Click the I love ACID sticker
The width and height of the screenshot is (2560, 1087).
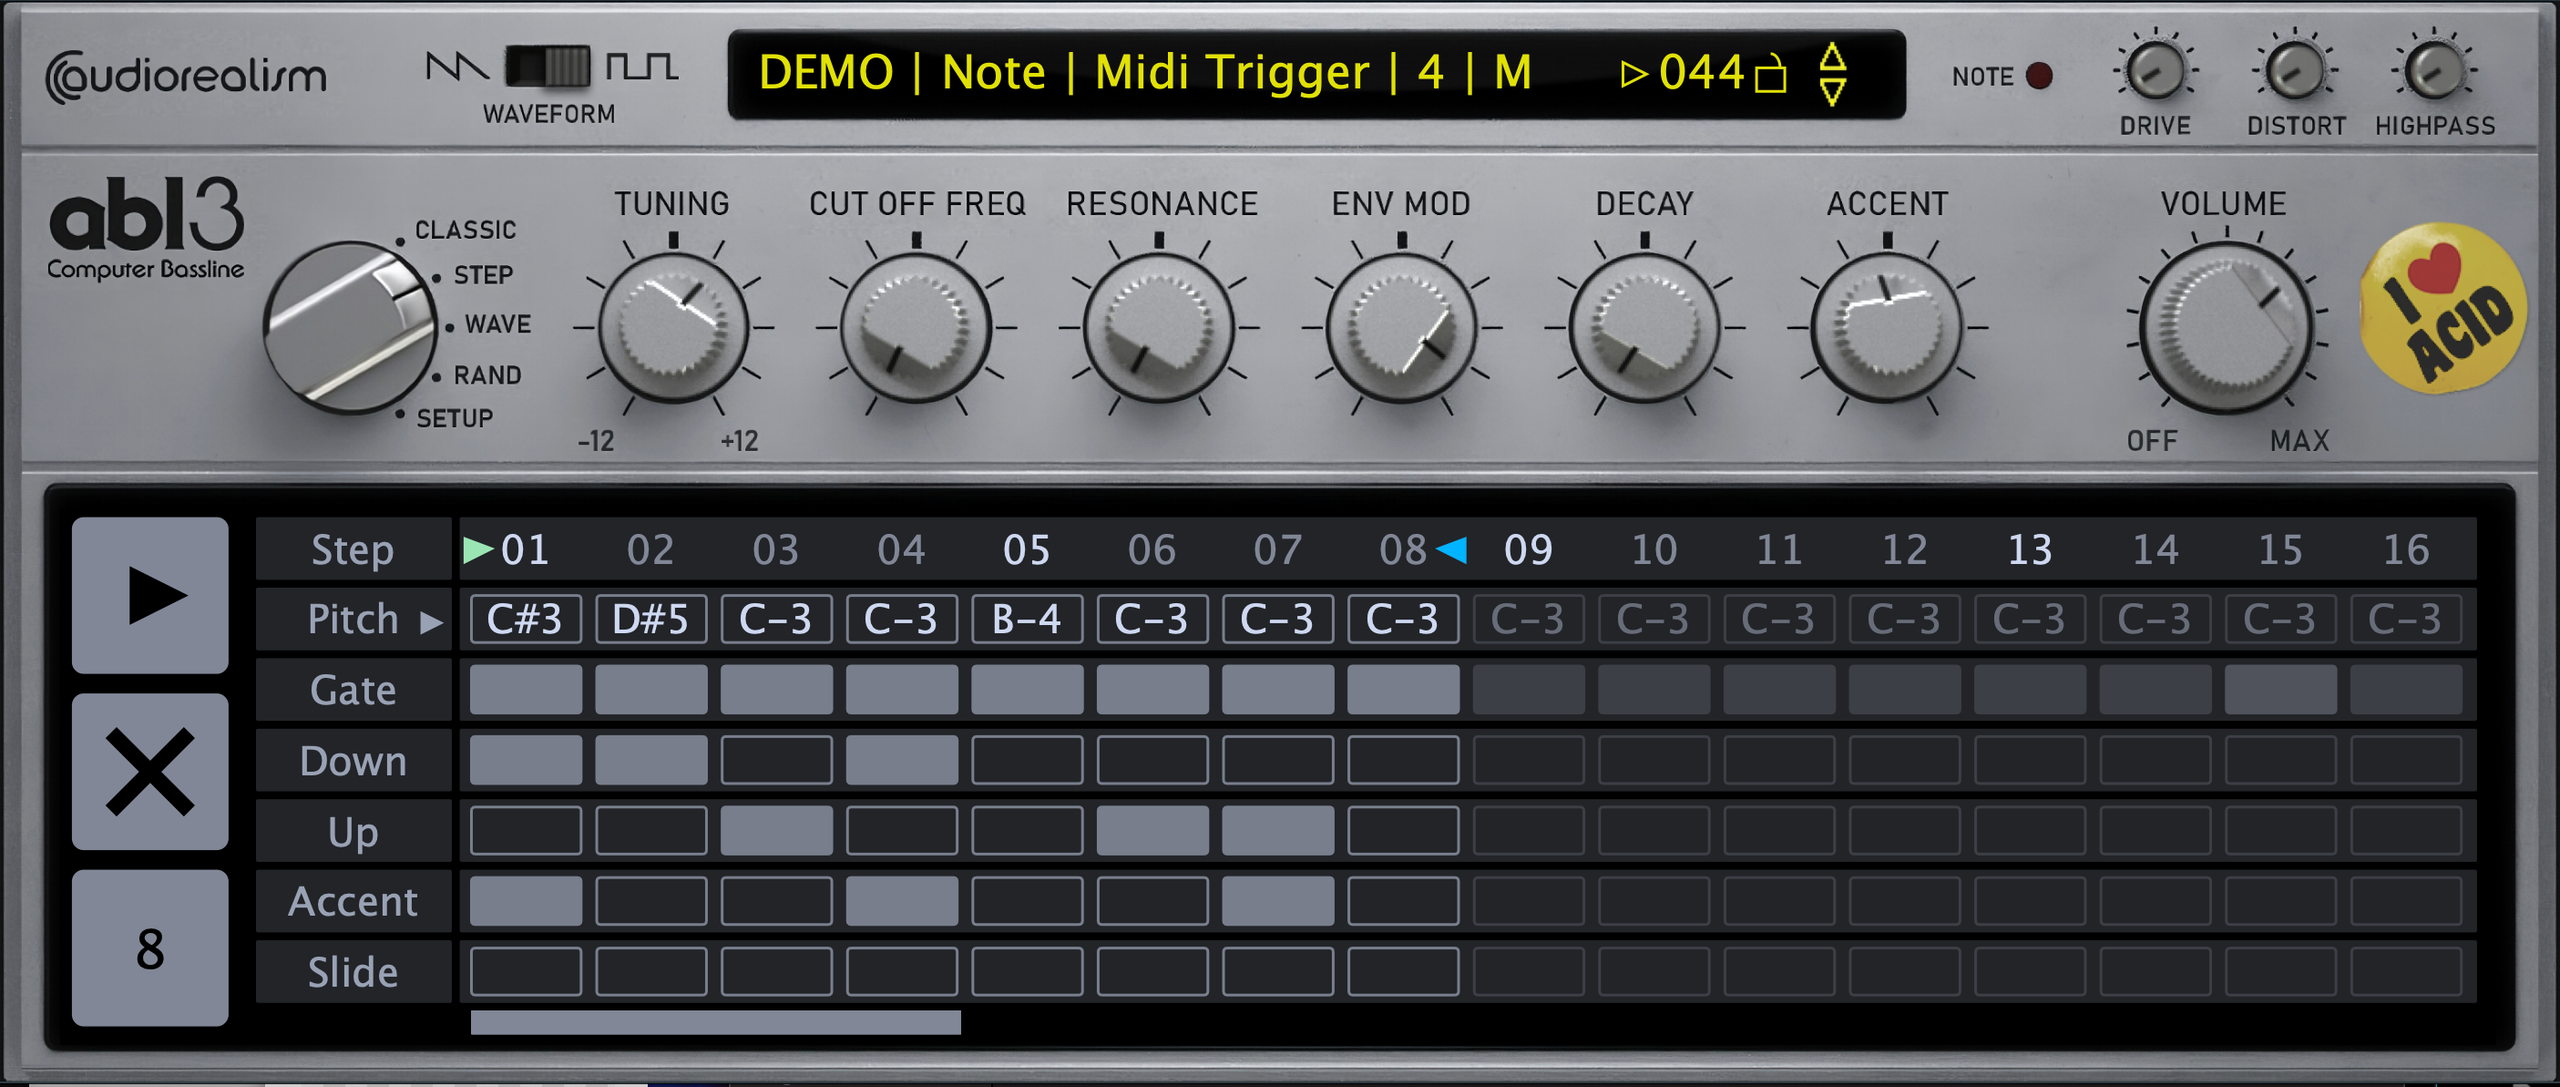click(2443, 307)
